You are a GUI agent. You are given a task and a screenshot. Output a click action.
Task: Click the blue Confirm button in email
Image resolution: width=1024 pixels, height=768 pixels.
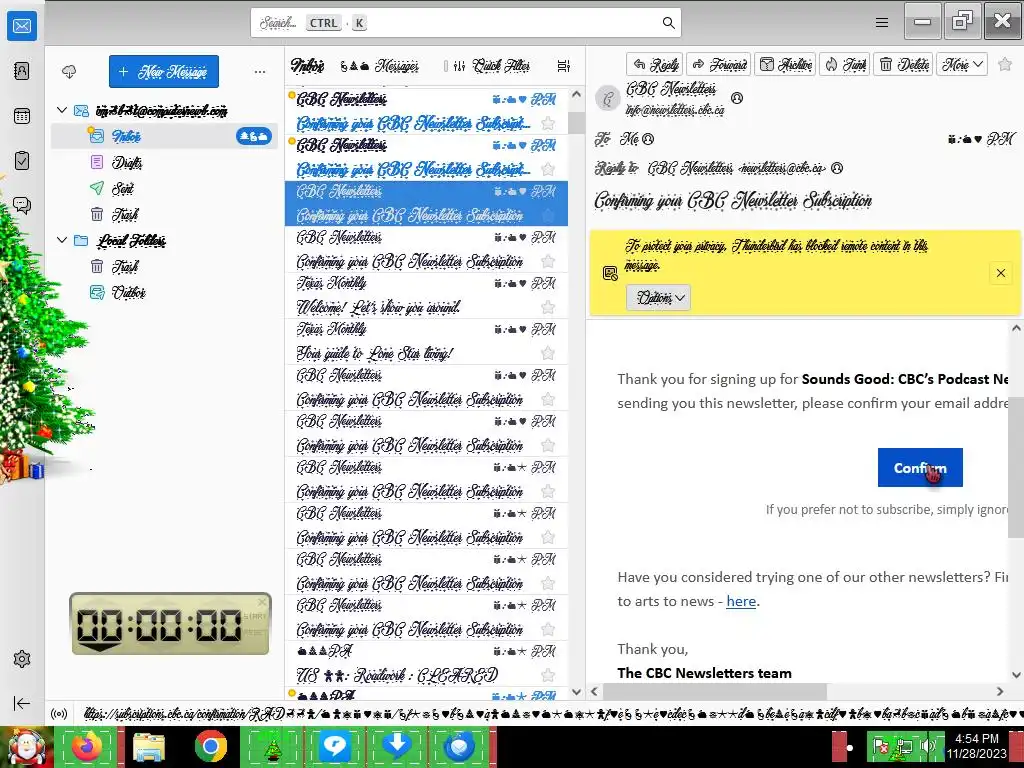point(920,468)
